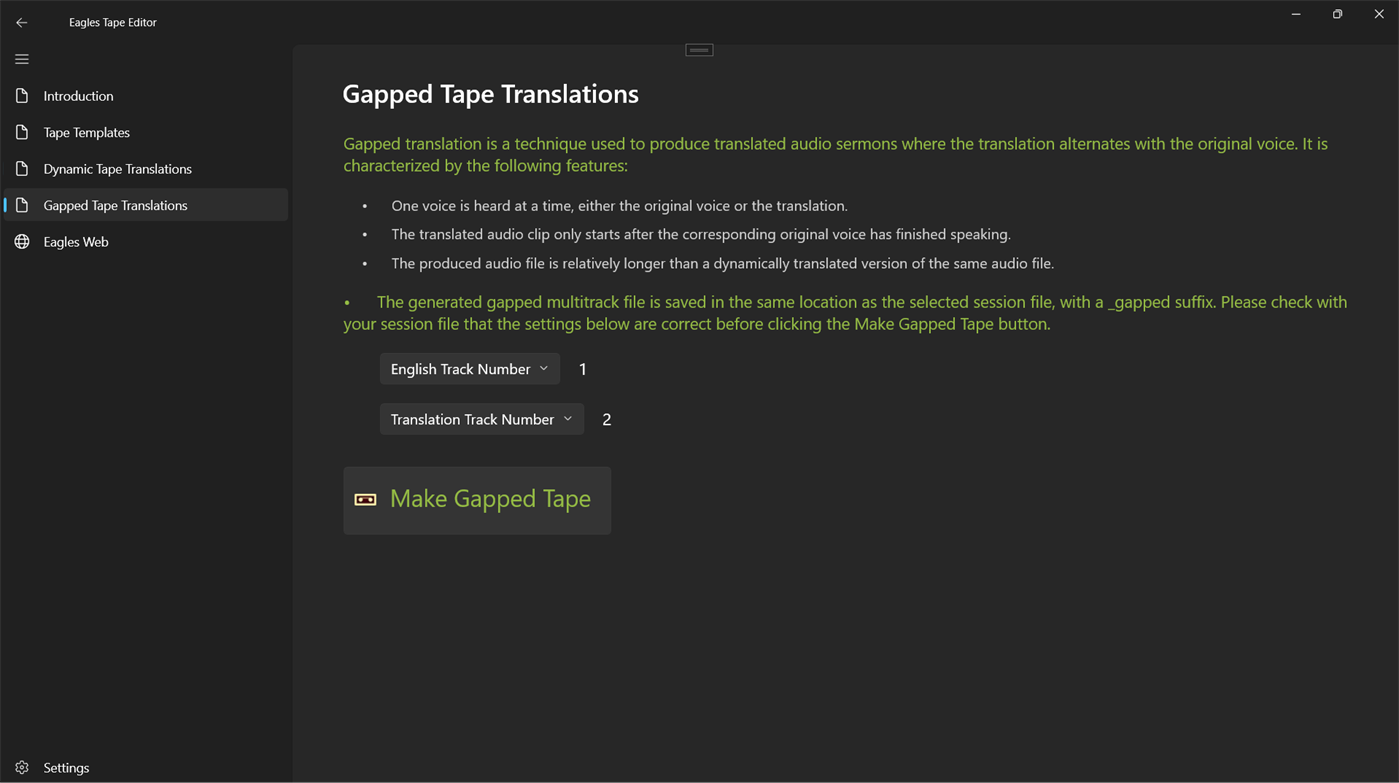The width and height of the screenshot is (1399, 783).
Task: Click the Settings label at the bottom
Action: click(x=65, y=767)
